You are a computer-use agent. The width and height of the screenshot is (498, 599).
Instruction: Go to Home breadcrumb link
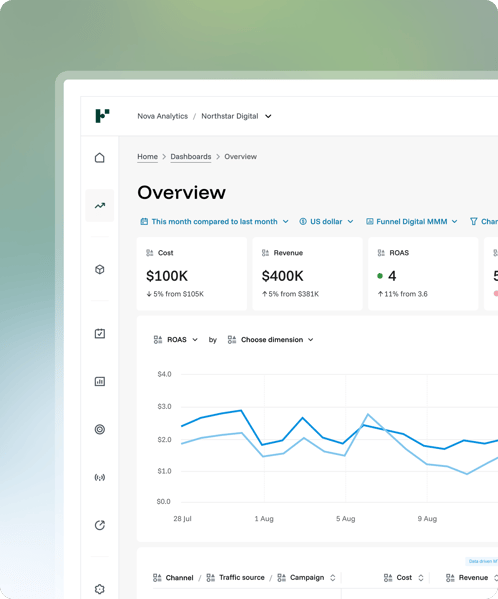(x=147, y=157)
